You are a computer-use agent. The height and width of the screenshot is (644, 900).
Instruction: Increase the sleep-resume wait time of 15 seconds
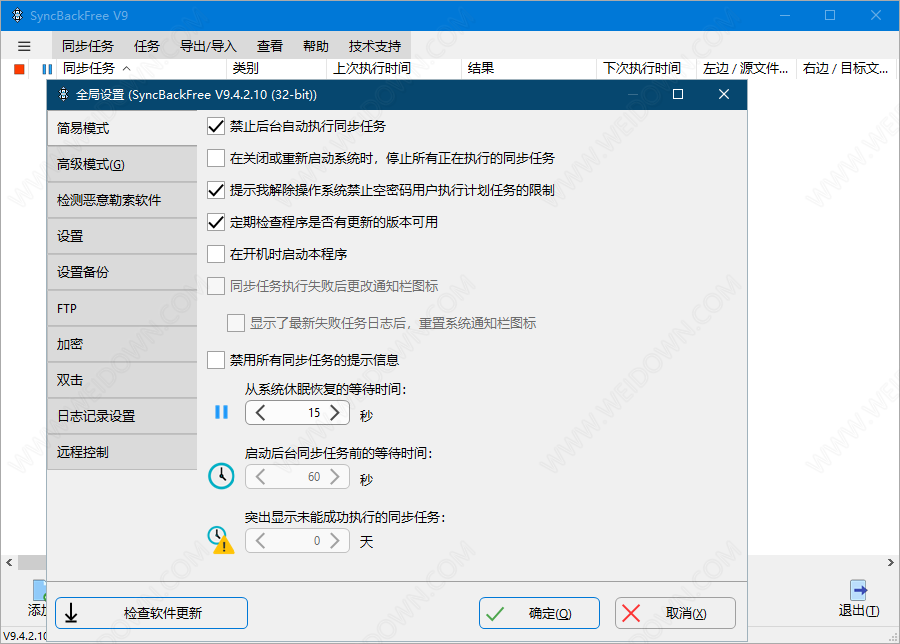coord(335,413)
